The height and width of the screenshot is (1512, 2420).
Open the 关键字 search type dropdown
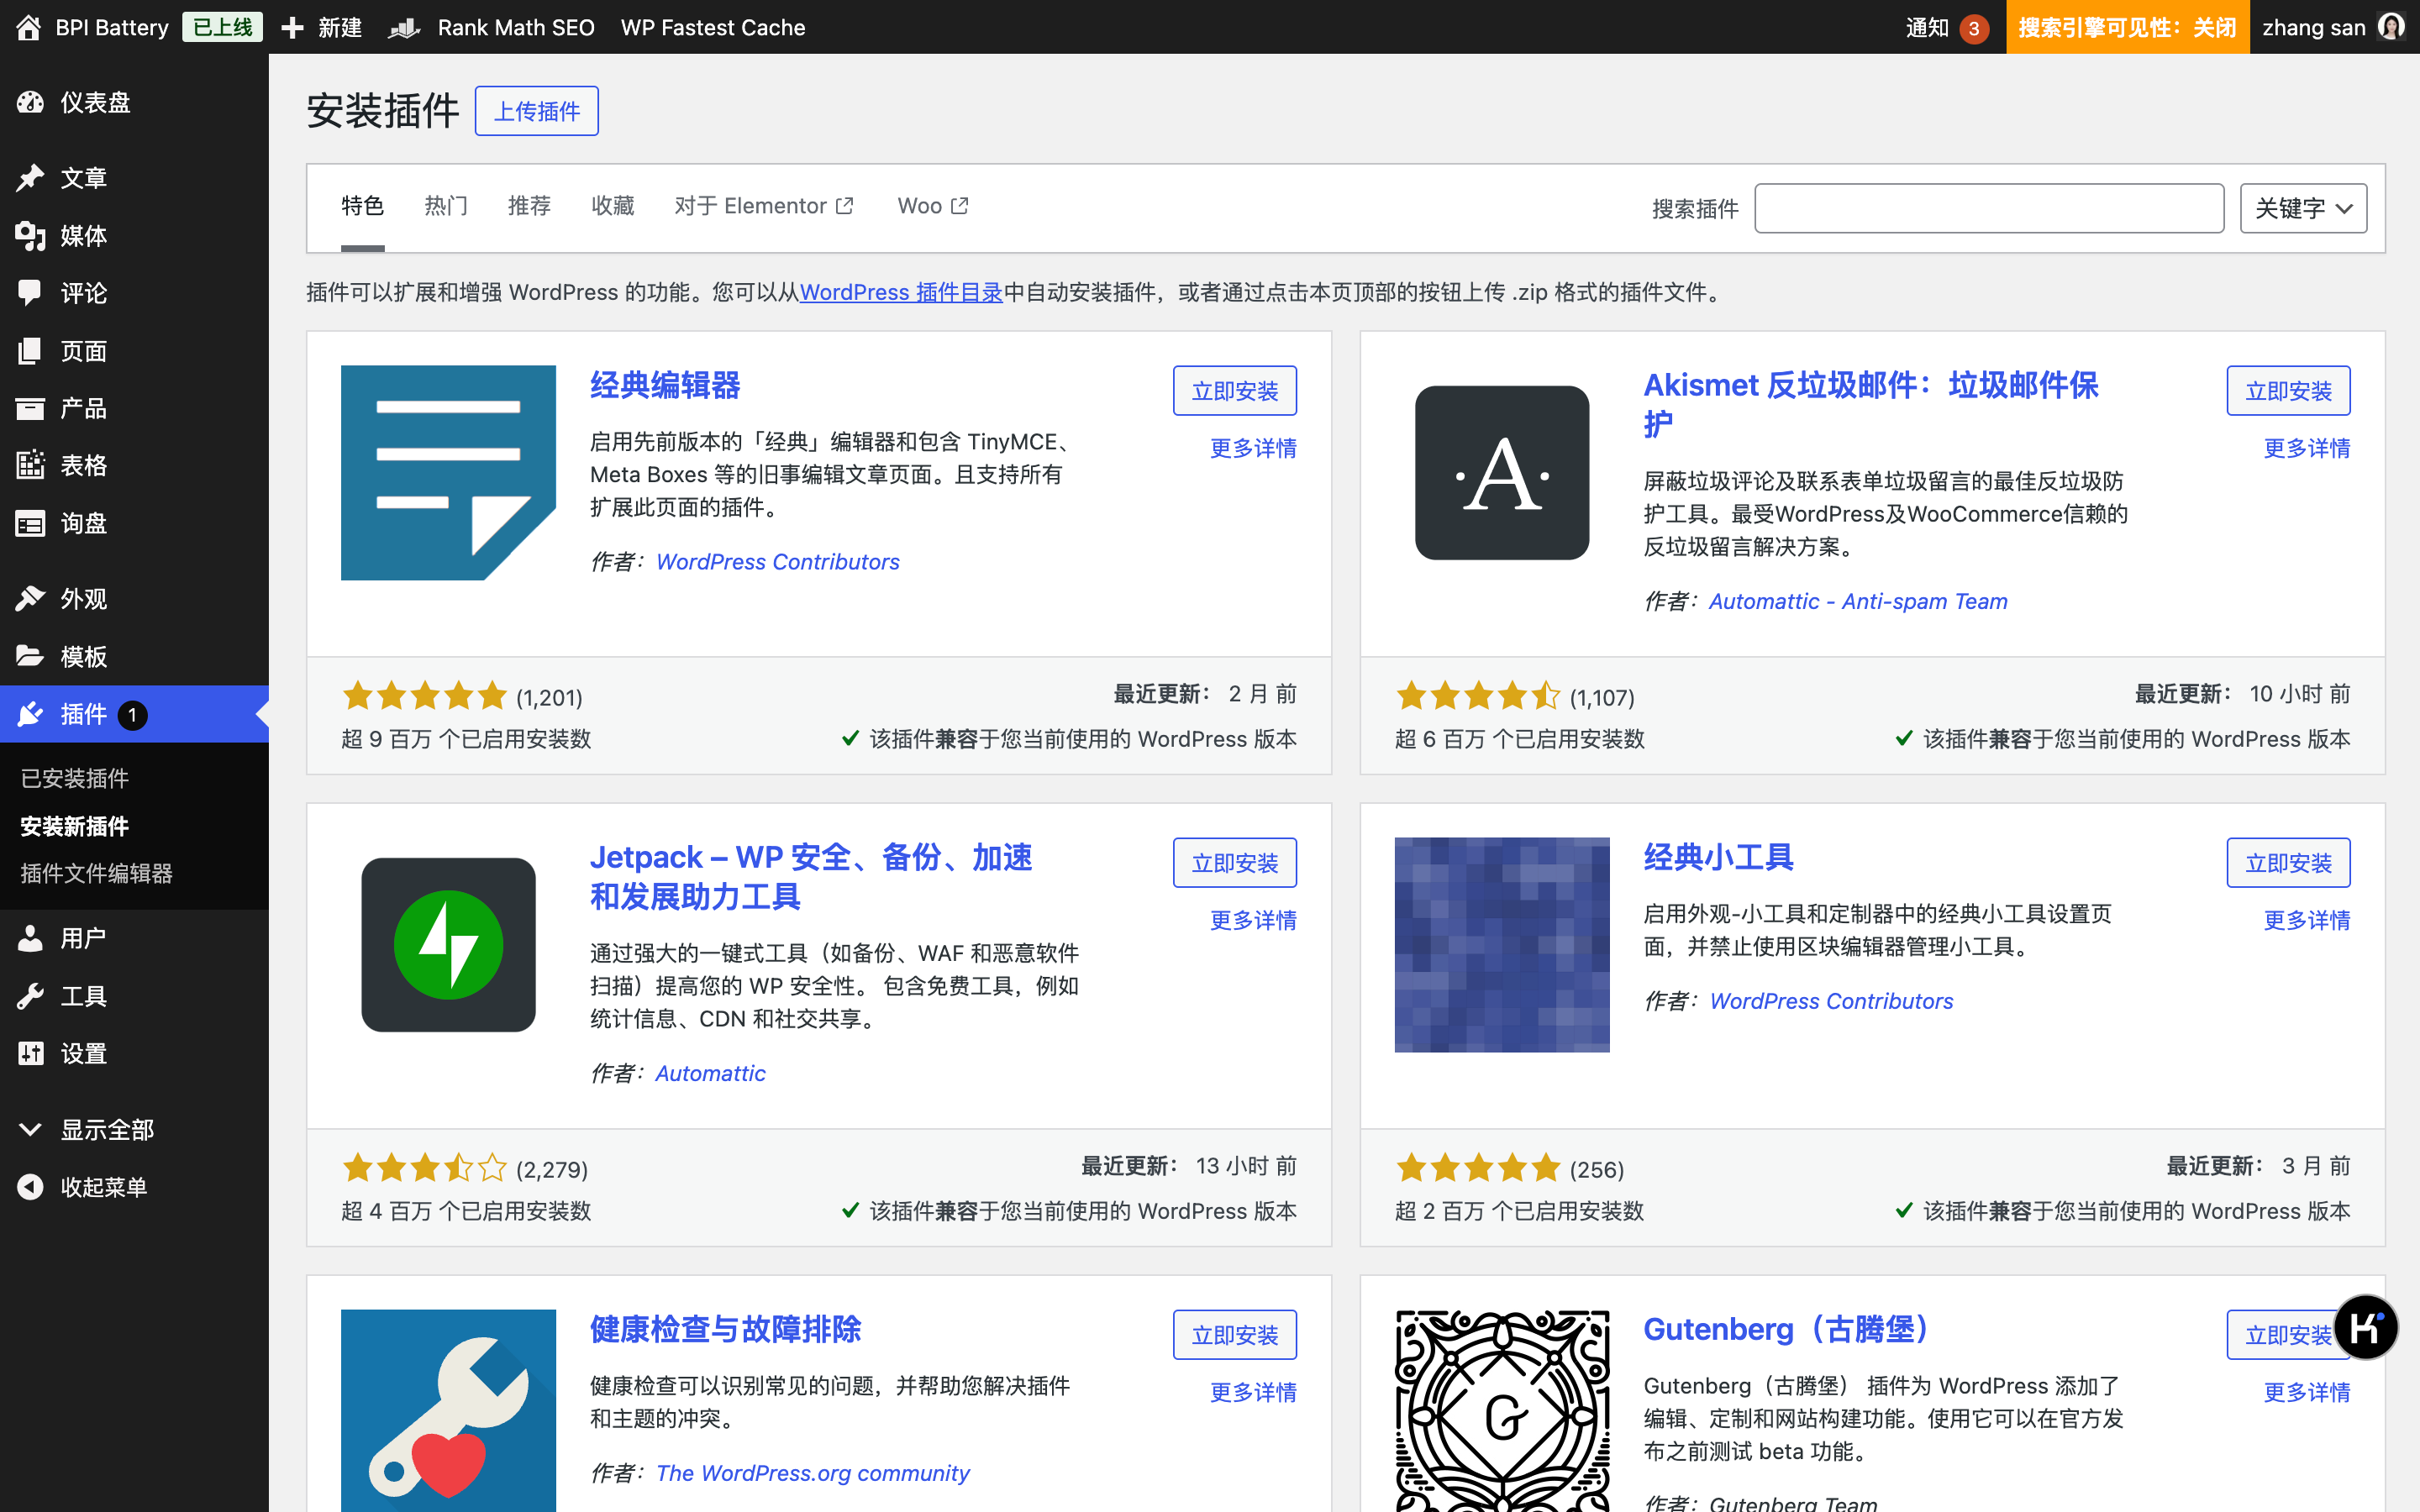point(2302,208)
